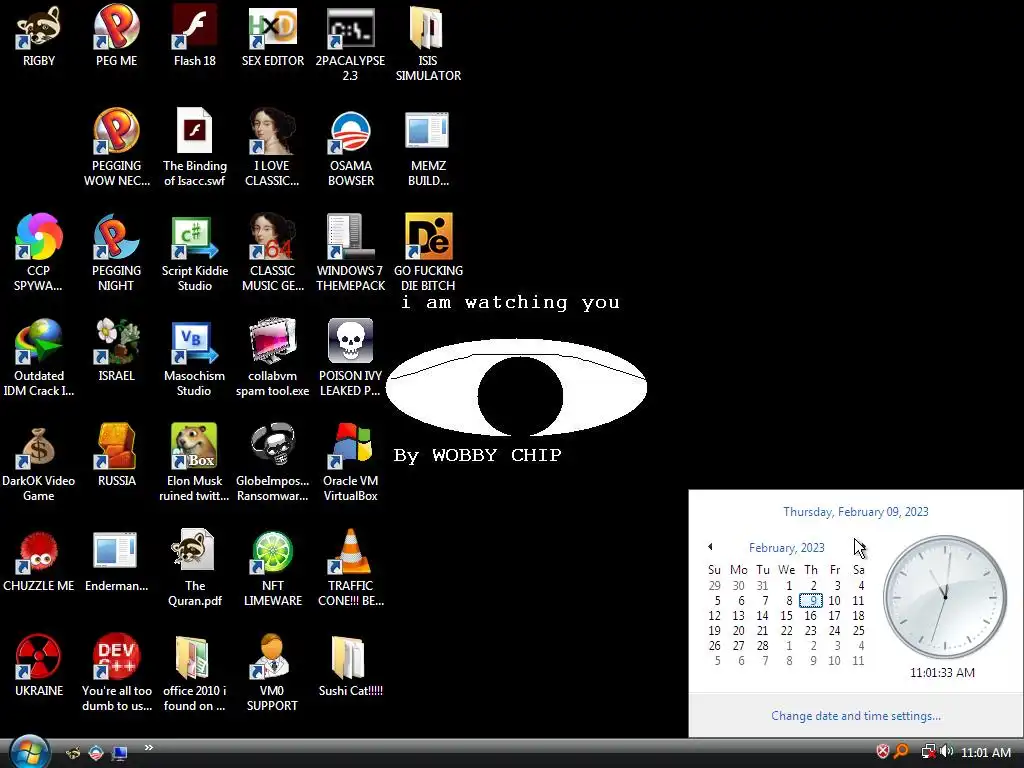The image size is (1024, 768).
Task: Open the Windows Start orb
Action: click(x=29, y=752)
